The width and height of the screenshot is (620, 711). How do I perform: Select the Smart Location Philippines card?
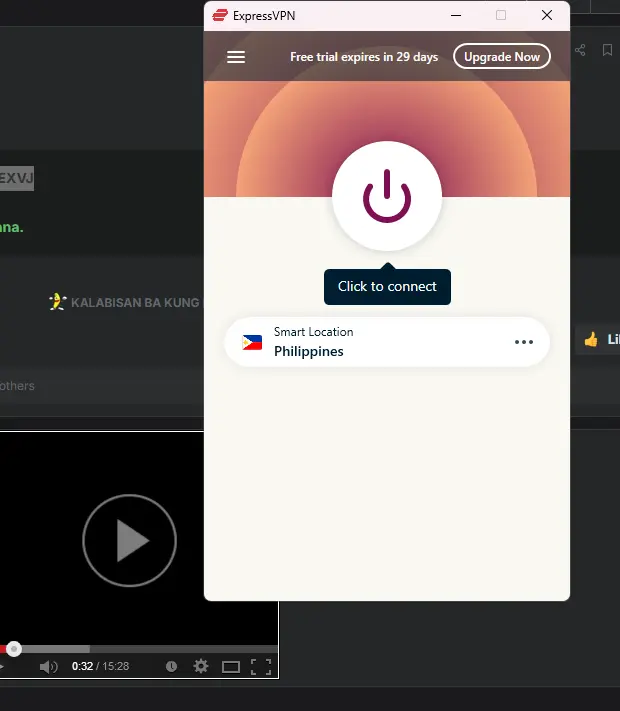click(387, 342)
